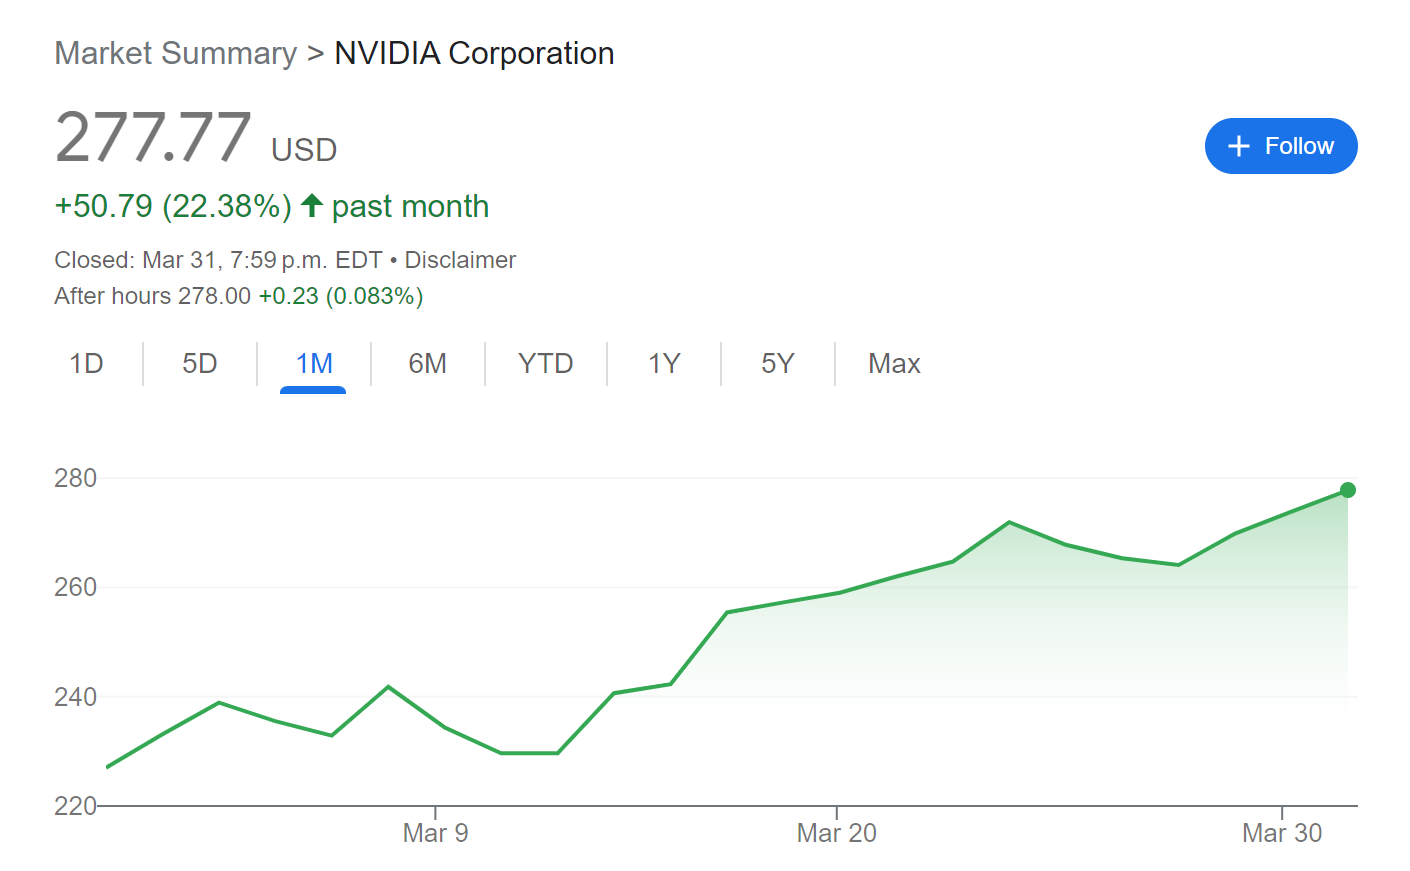Show the Max time range
This screenshot has height=871, width=1410.
click(894, 363)
